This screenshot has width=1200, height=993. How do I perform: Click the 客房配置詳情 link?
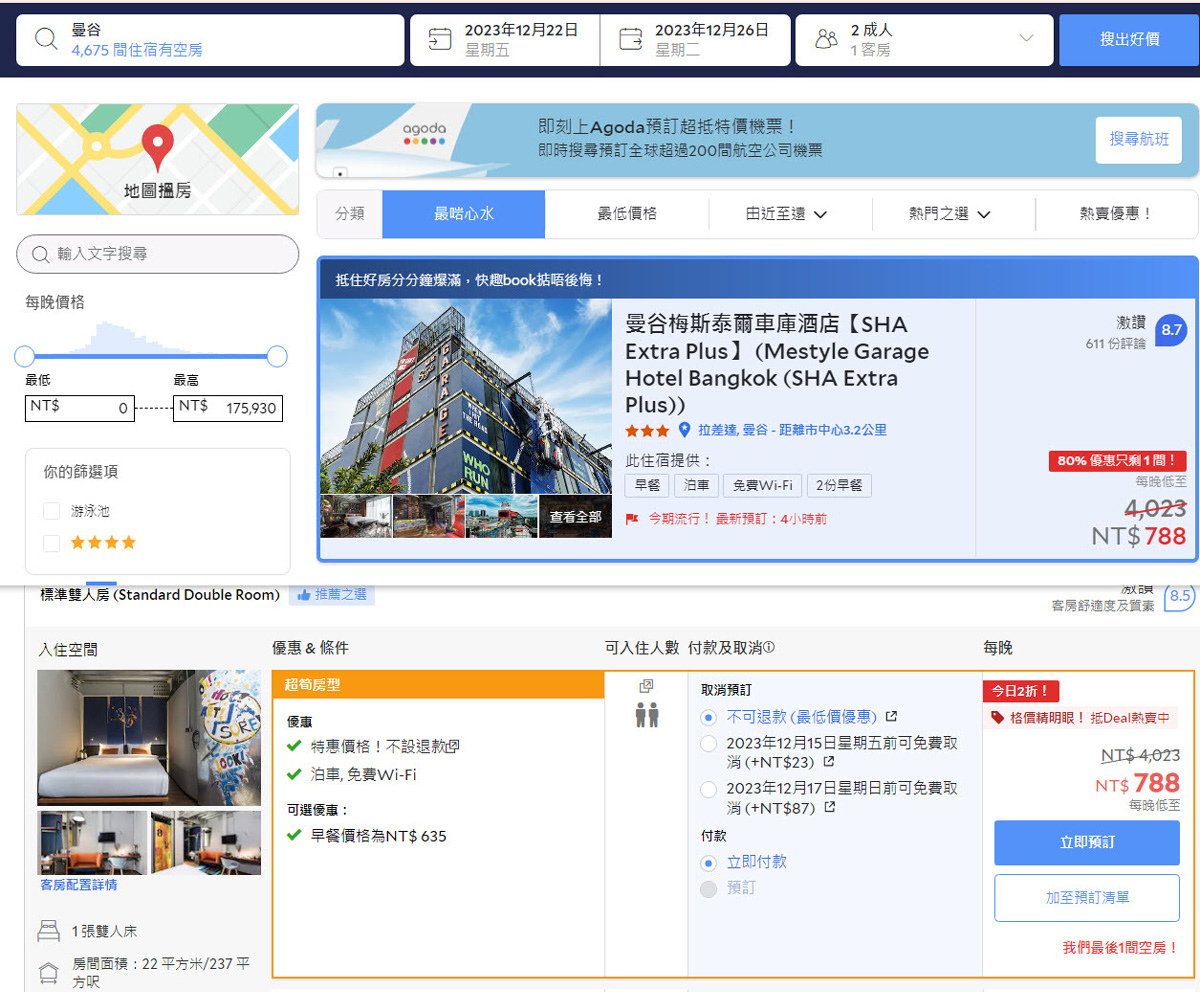coord(78,885)
